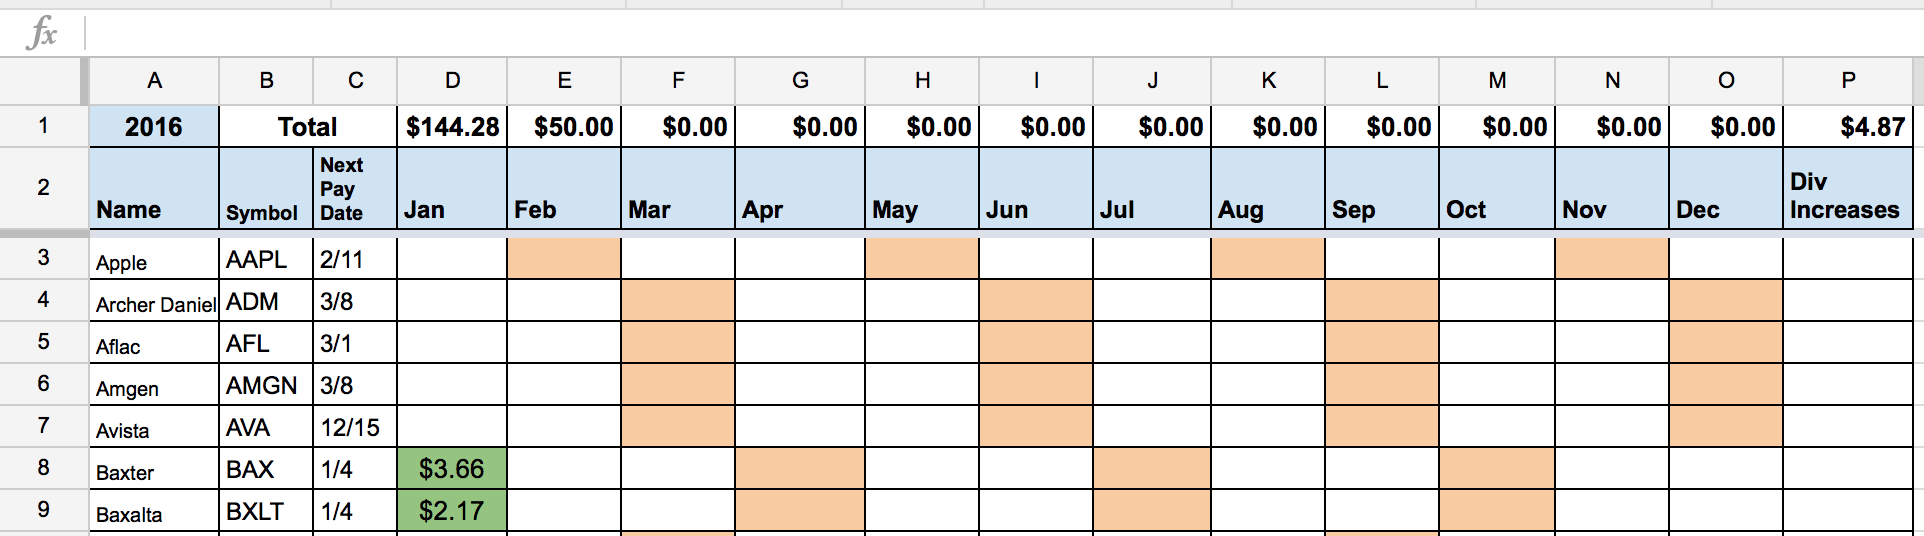Click the 2016 year cell
1924x536 pixels.
(154, 127)
